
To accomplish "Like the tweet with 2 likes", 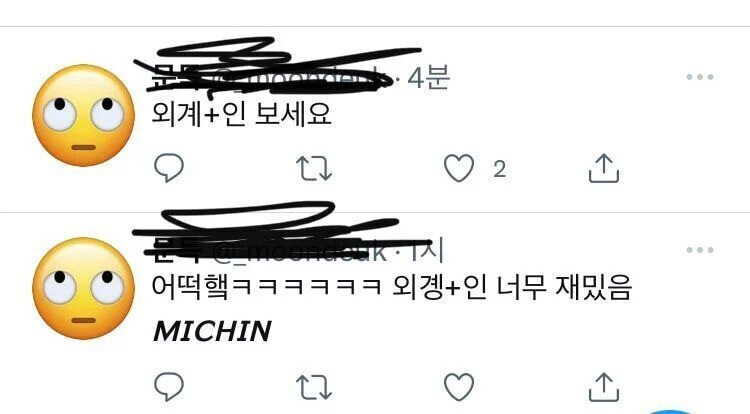I will point(459,168).
